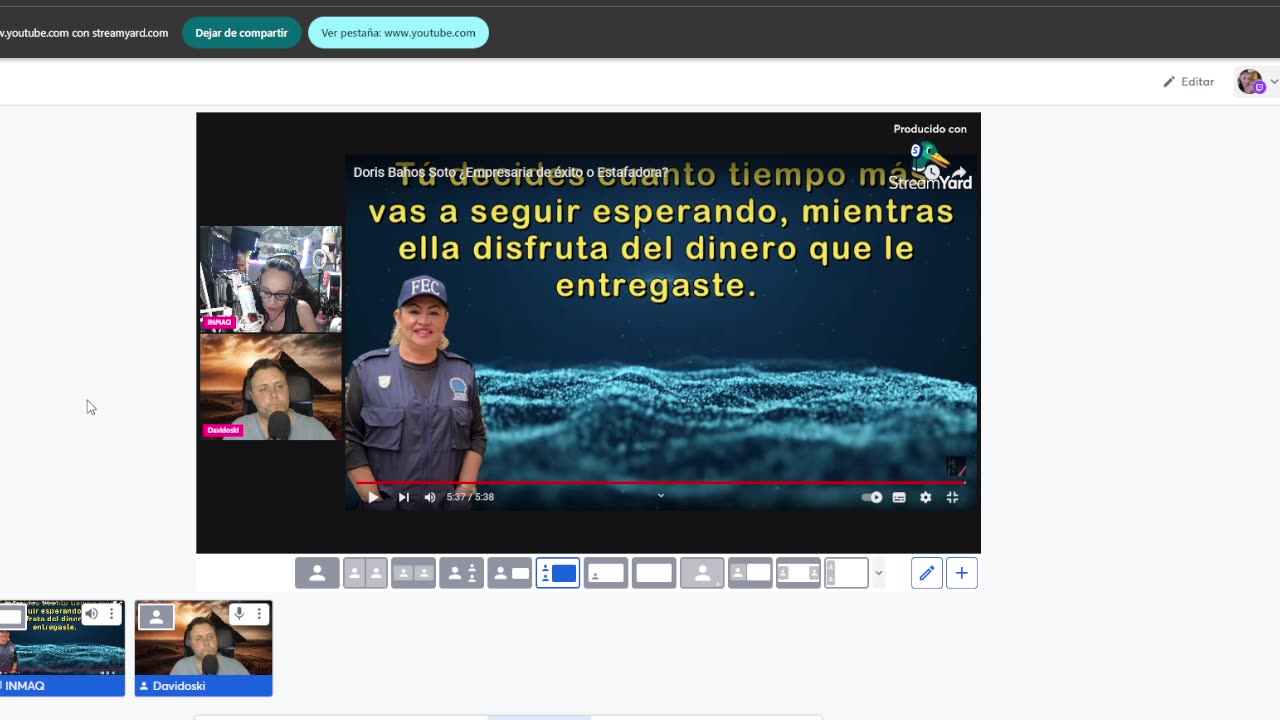This screenshot has width=1280, height=720.
Task: Click the INMAQ webcam feed in the stage
Action: (270, 279)
